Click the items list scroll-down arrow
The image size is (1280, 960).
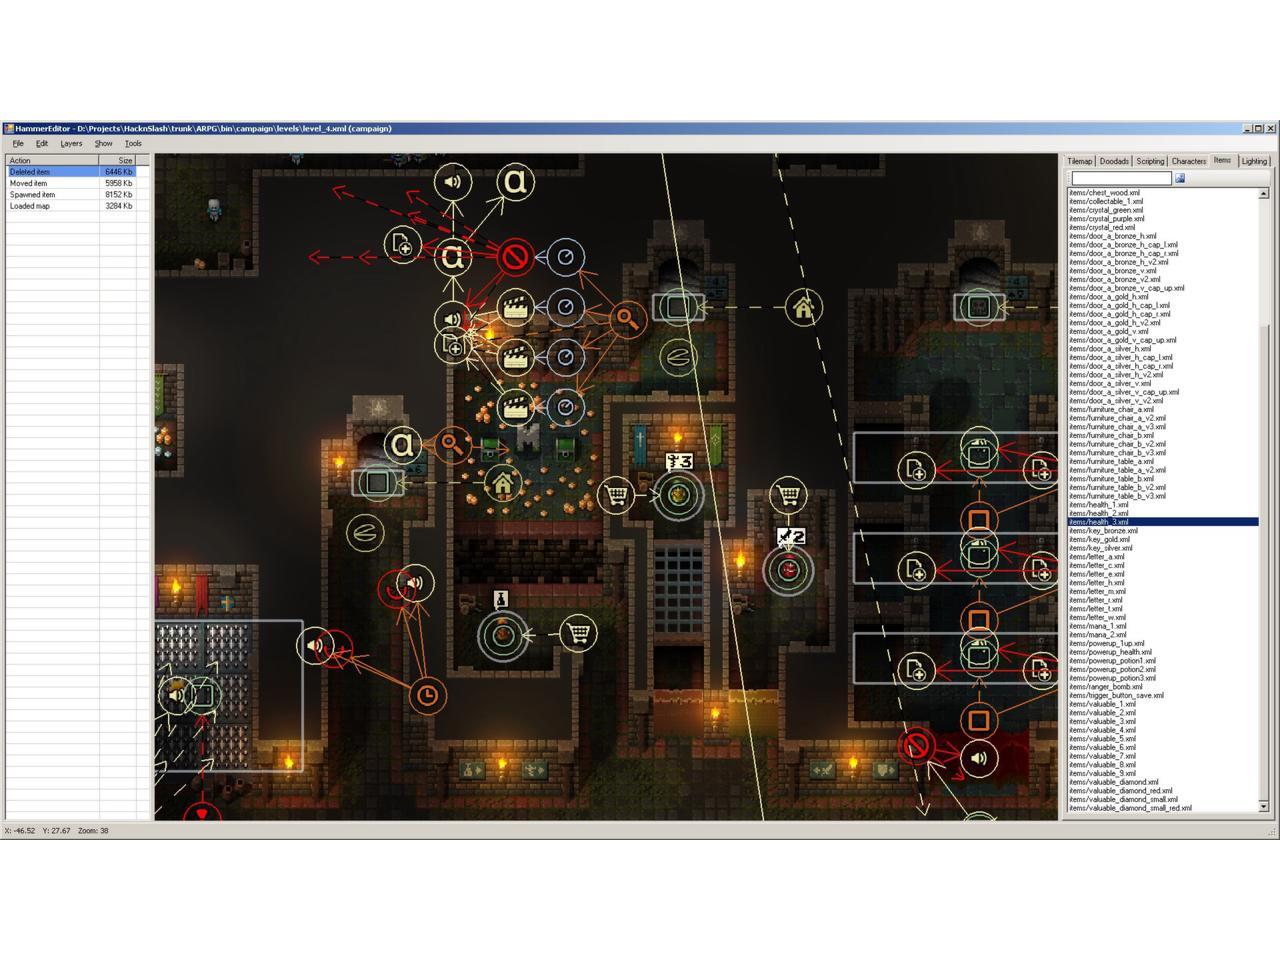pyautogui.click(x=1263, y=806)
